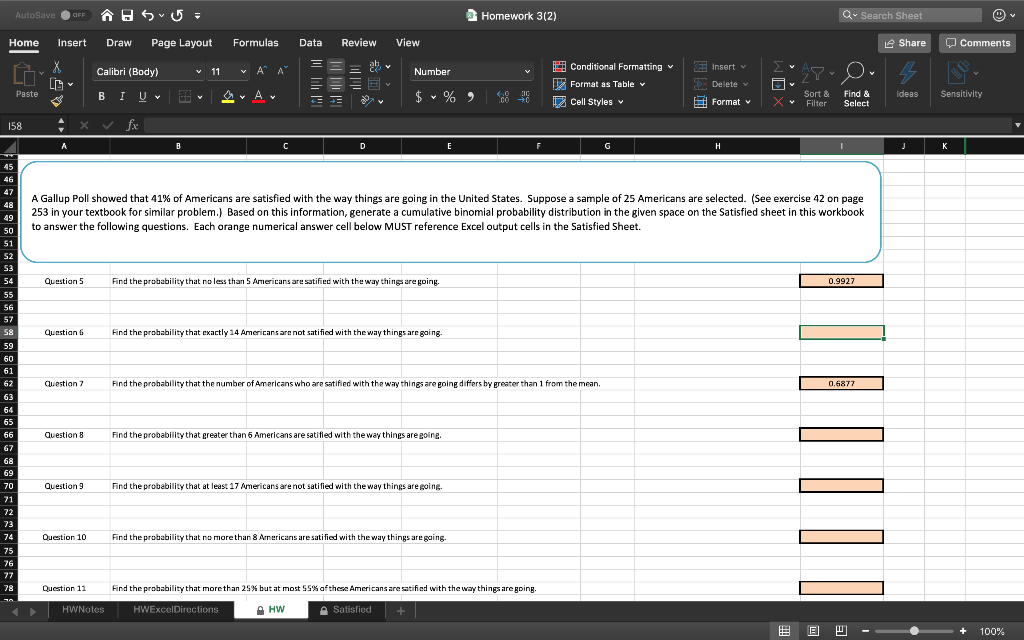Select the Format Painter icon
This screenshot has height=640, width=1024.
[x=57, y=100]
